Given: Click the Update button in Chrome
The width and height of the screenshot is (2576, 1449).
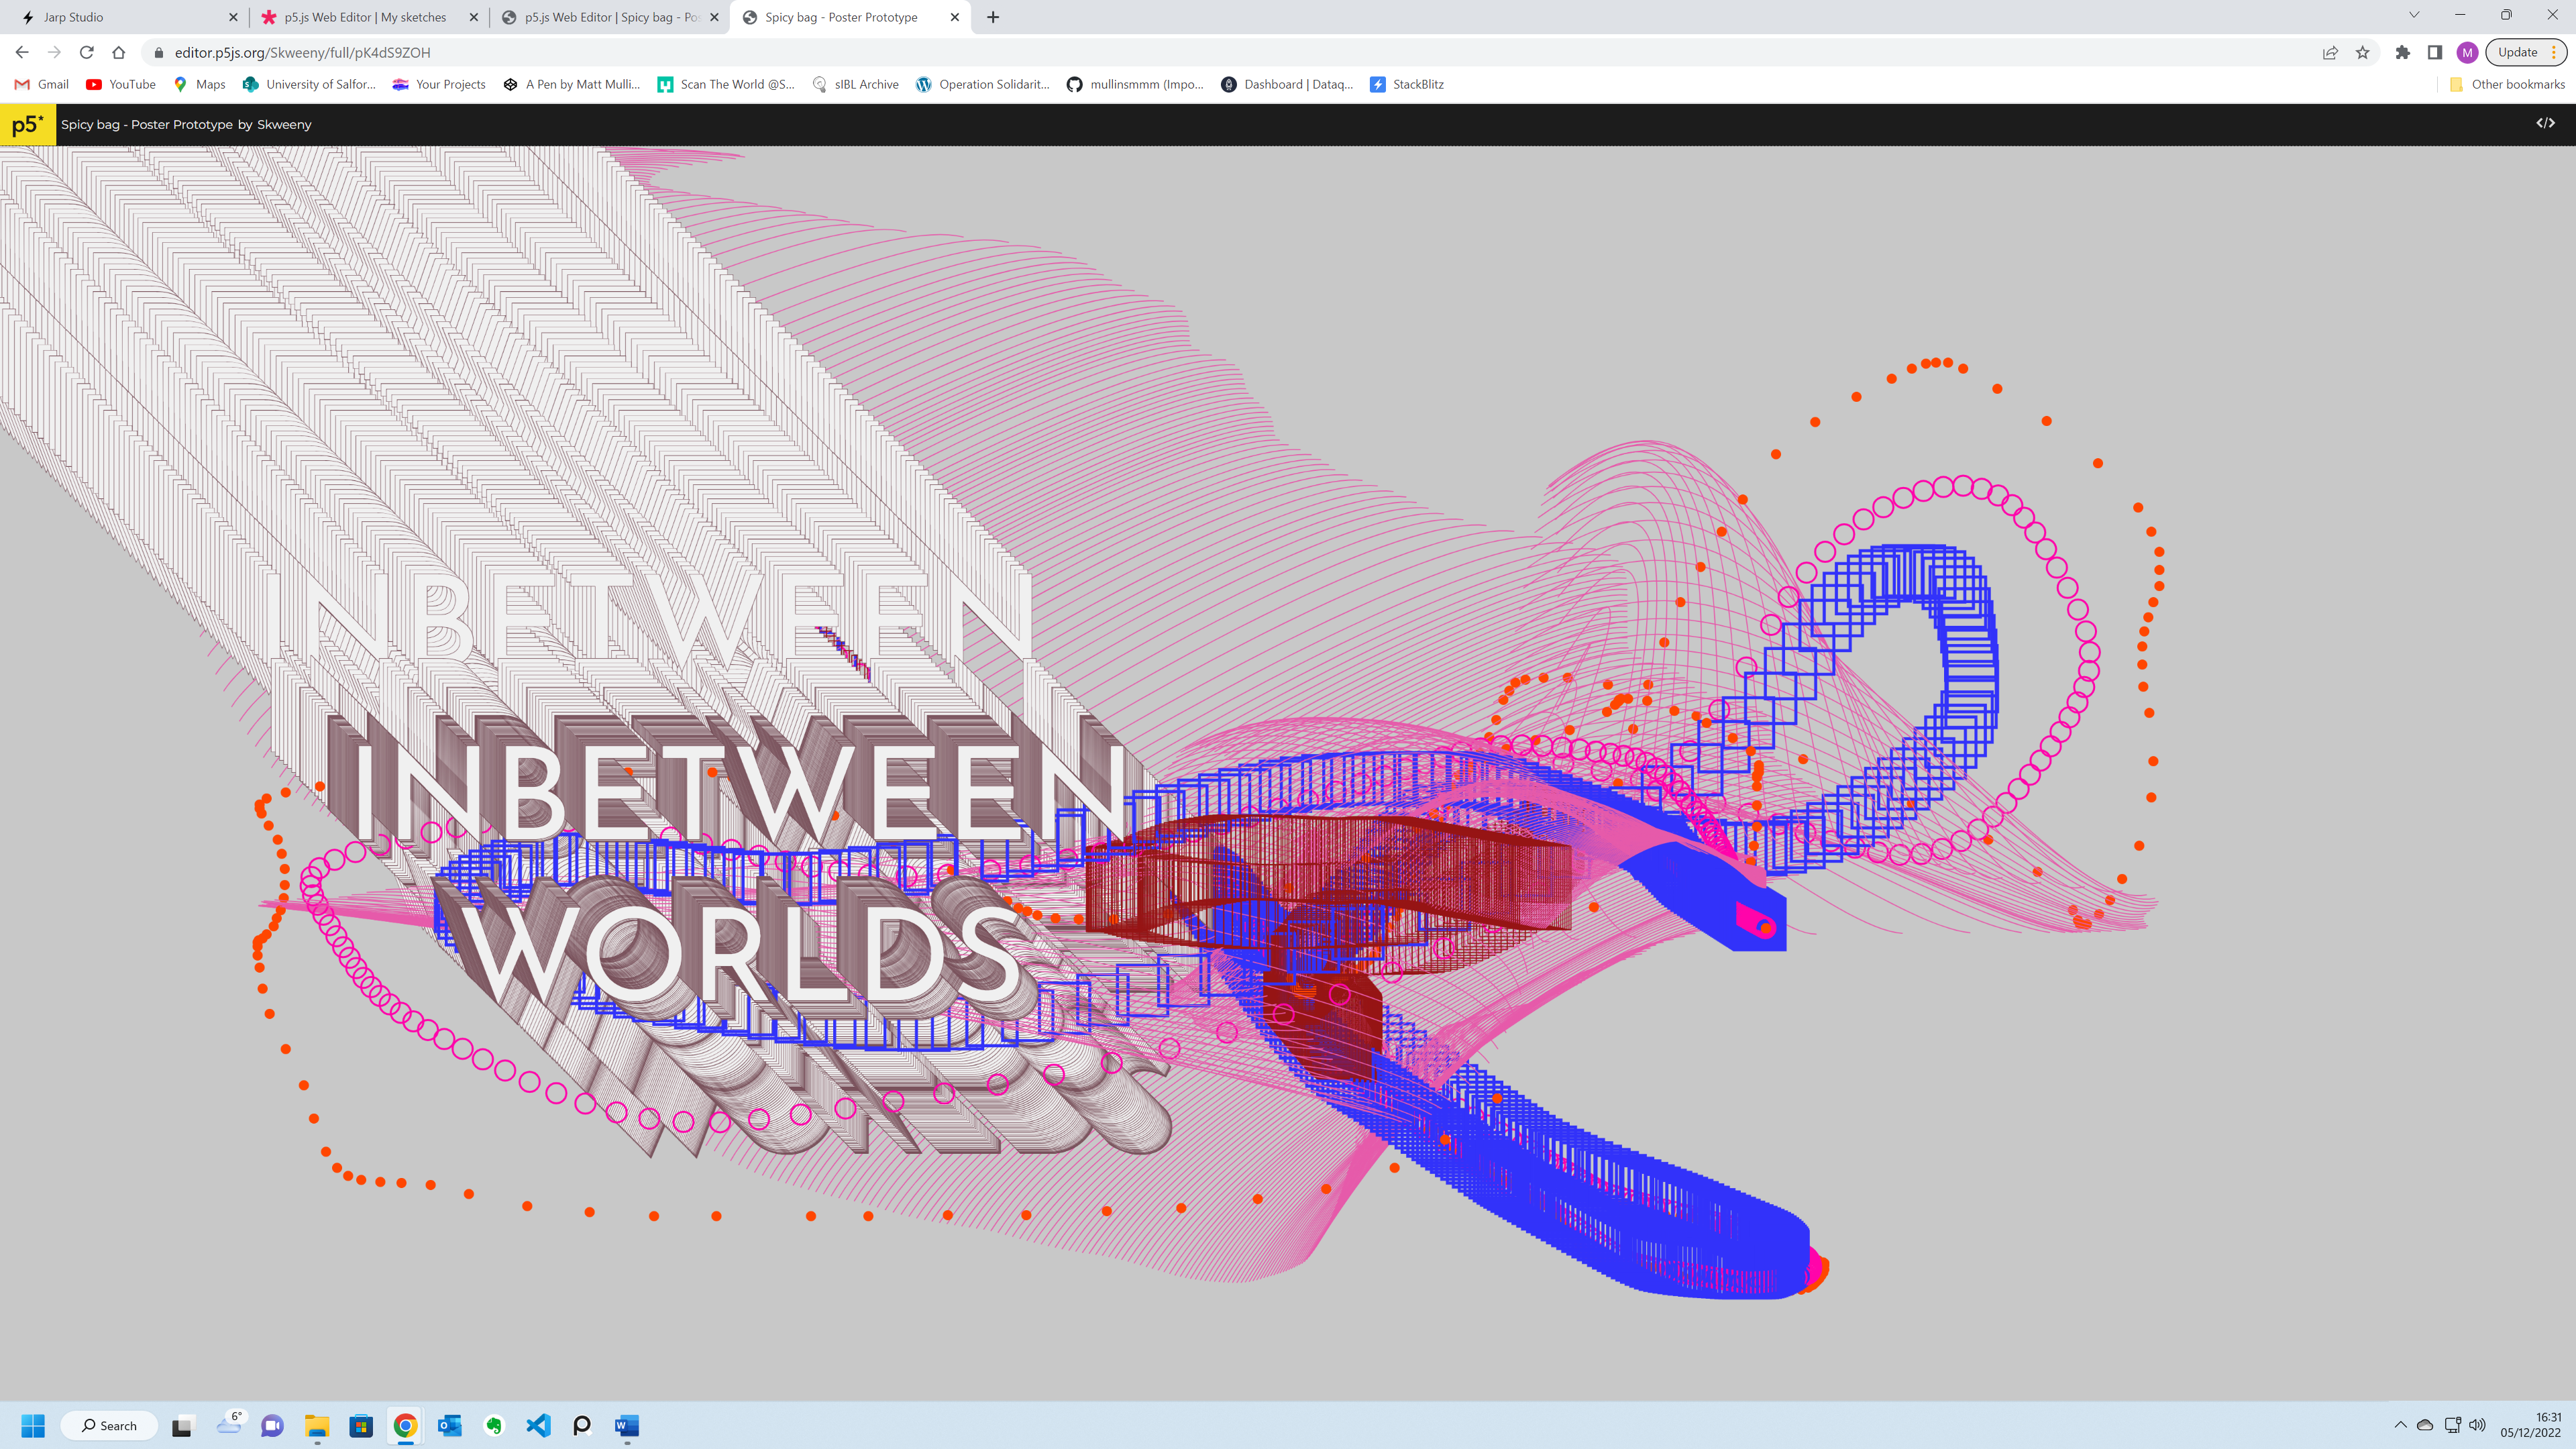Looking at the screenshot, I should [2517, 52].
